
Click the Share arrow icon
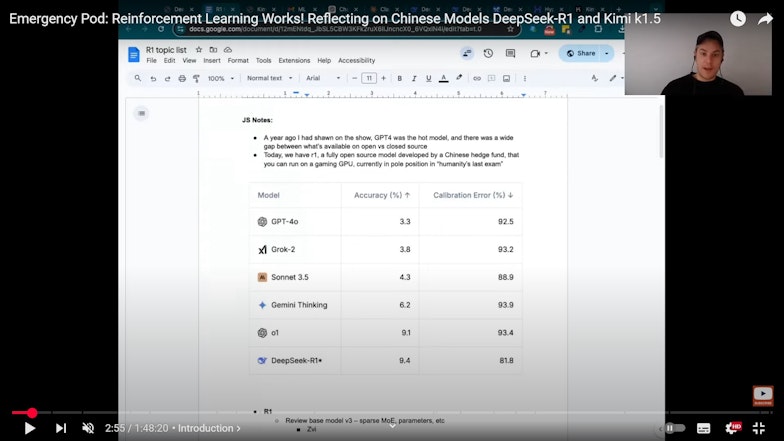767,18
